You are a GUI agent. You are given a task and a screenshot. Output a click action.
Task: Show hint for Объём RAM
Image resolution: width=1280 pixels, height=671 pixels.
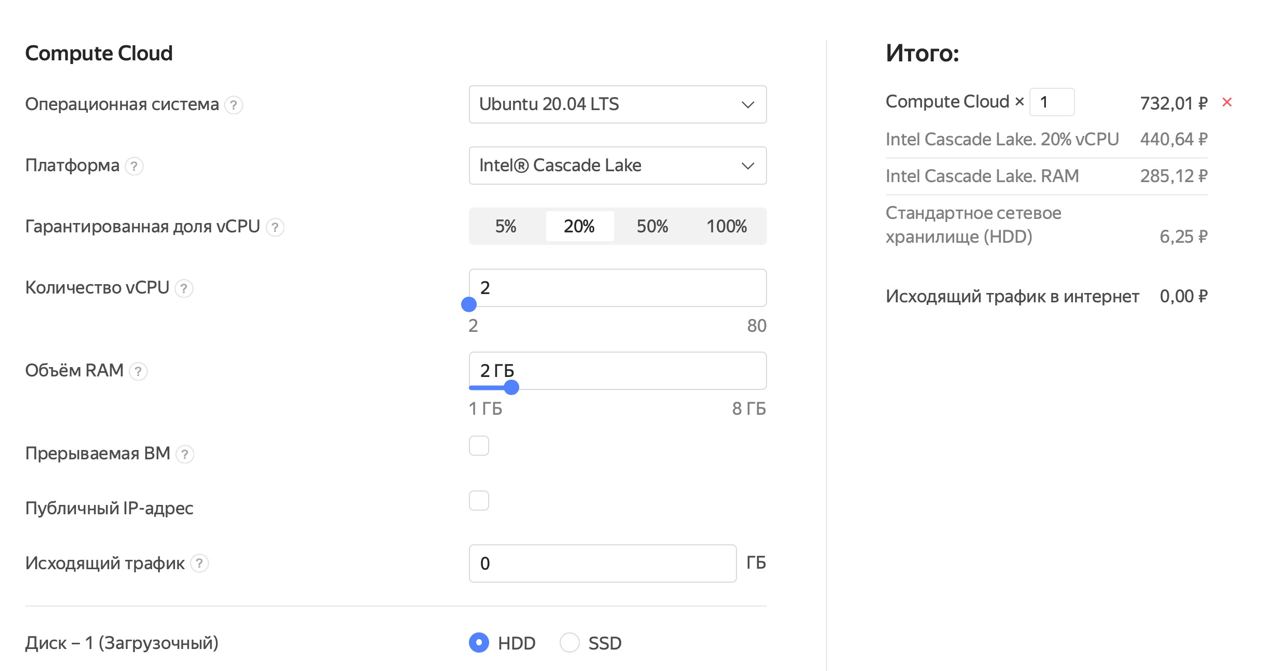tap(138, 371)
